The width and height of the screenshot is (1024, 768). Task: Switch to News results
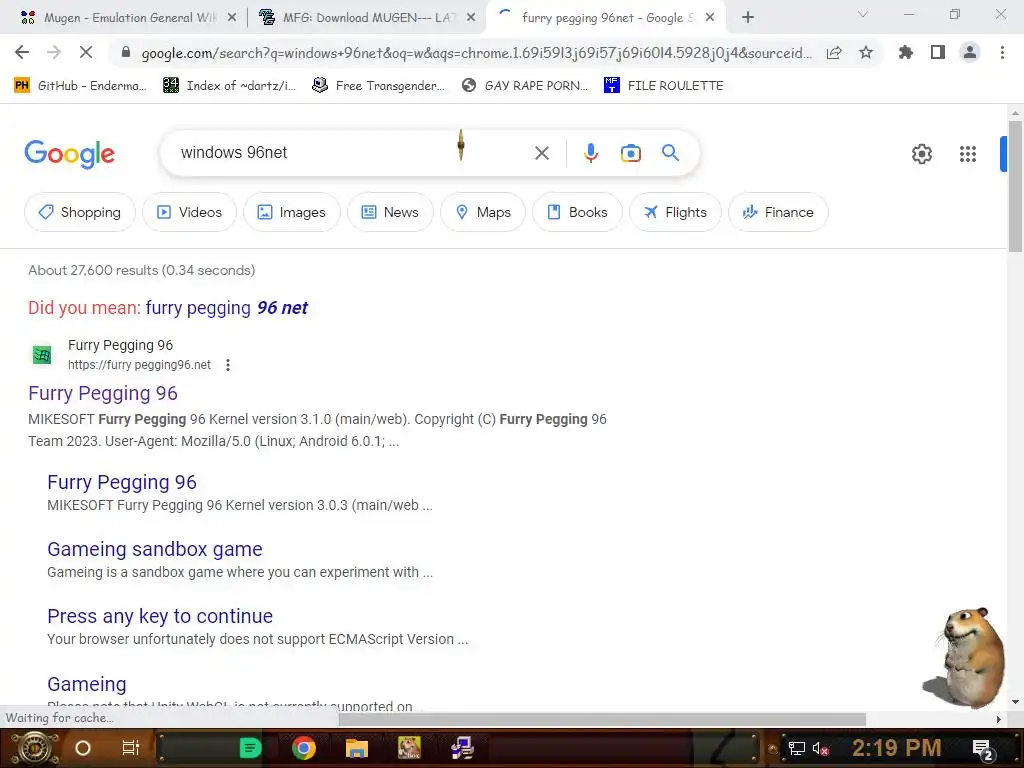[390, 212]
